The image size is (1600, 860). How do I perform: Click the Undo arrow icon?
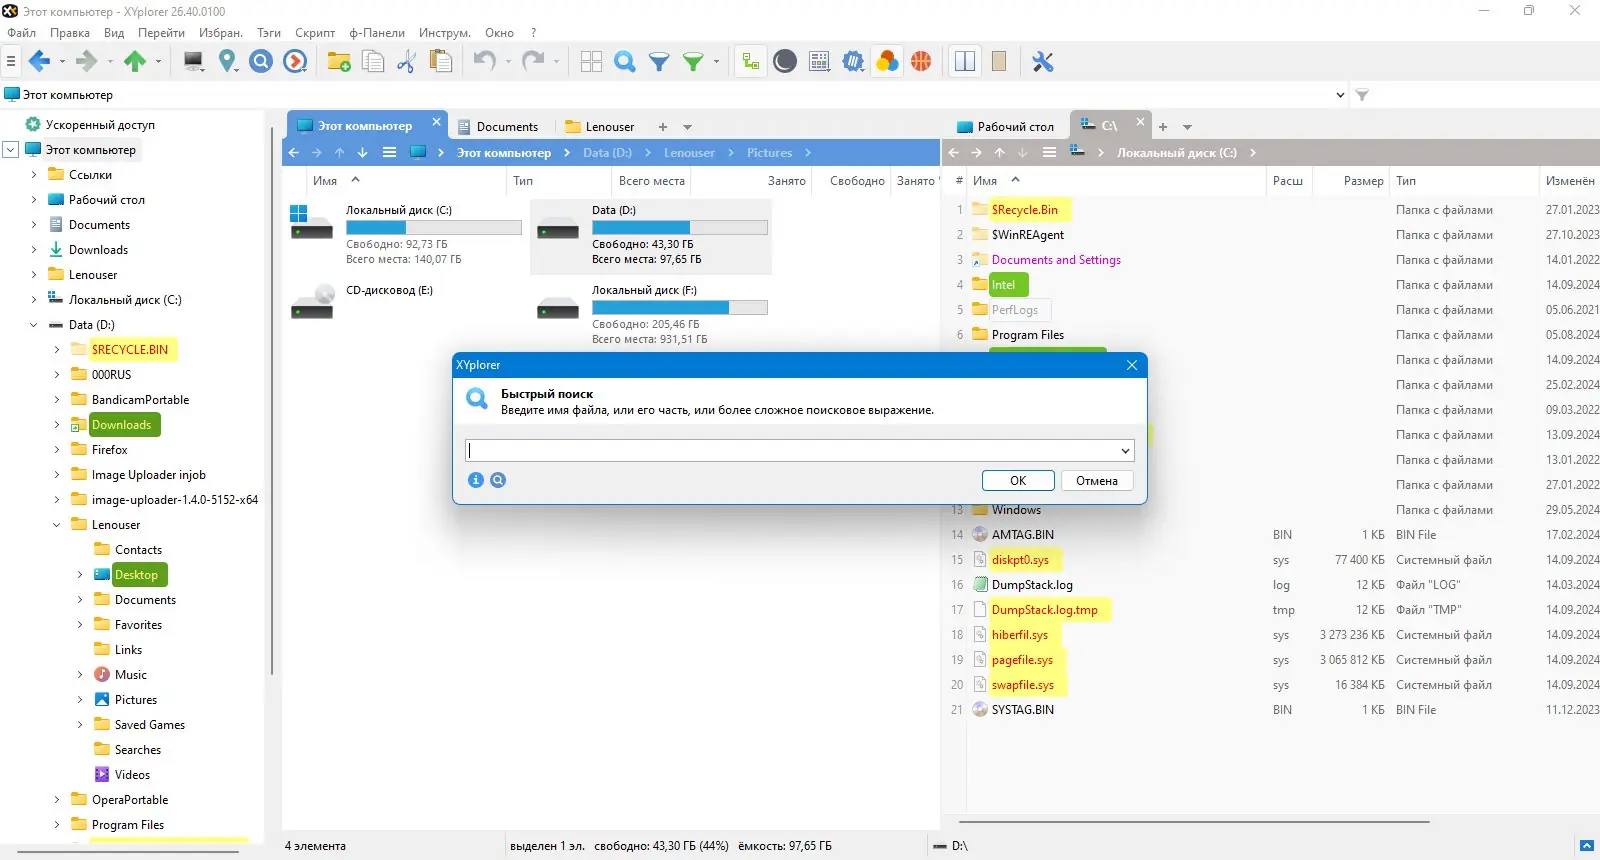coord(485,62)
